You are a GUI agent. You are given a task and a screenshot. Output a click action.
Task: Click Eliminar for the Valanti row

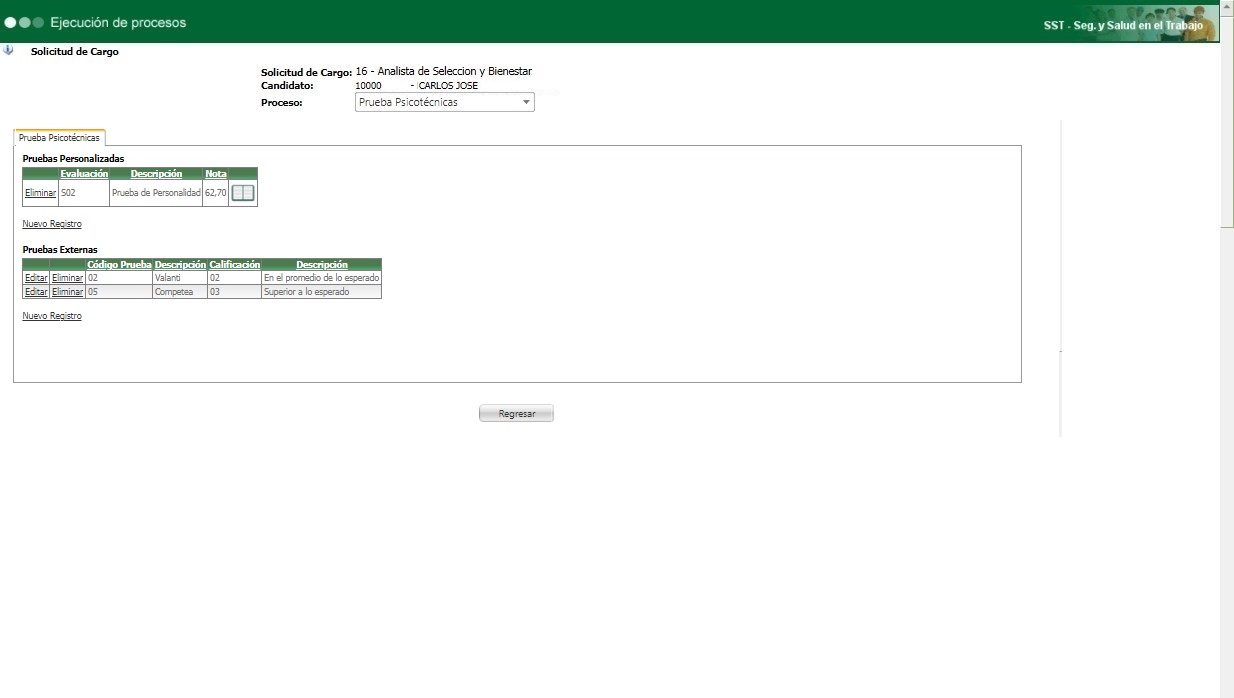(x=67, y=278)
